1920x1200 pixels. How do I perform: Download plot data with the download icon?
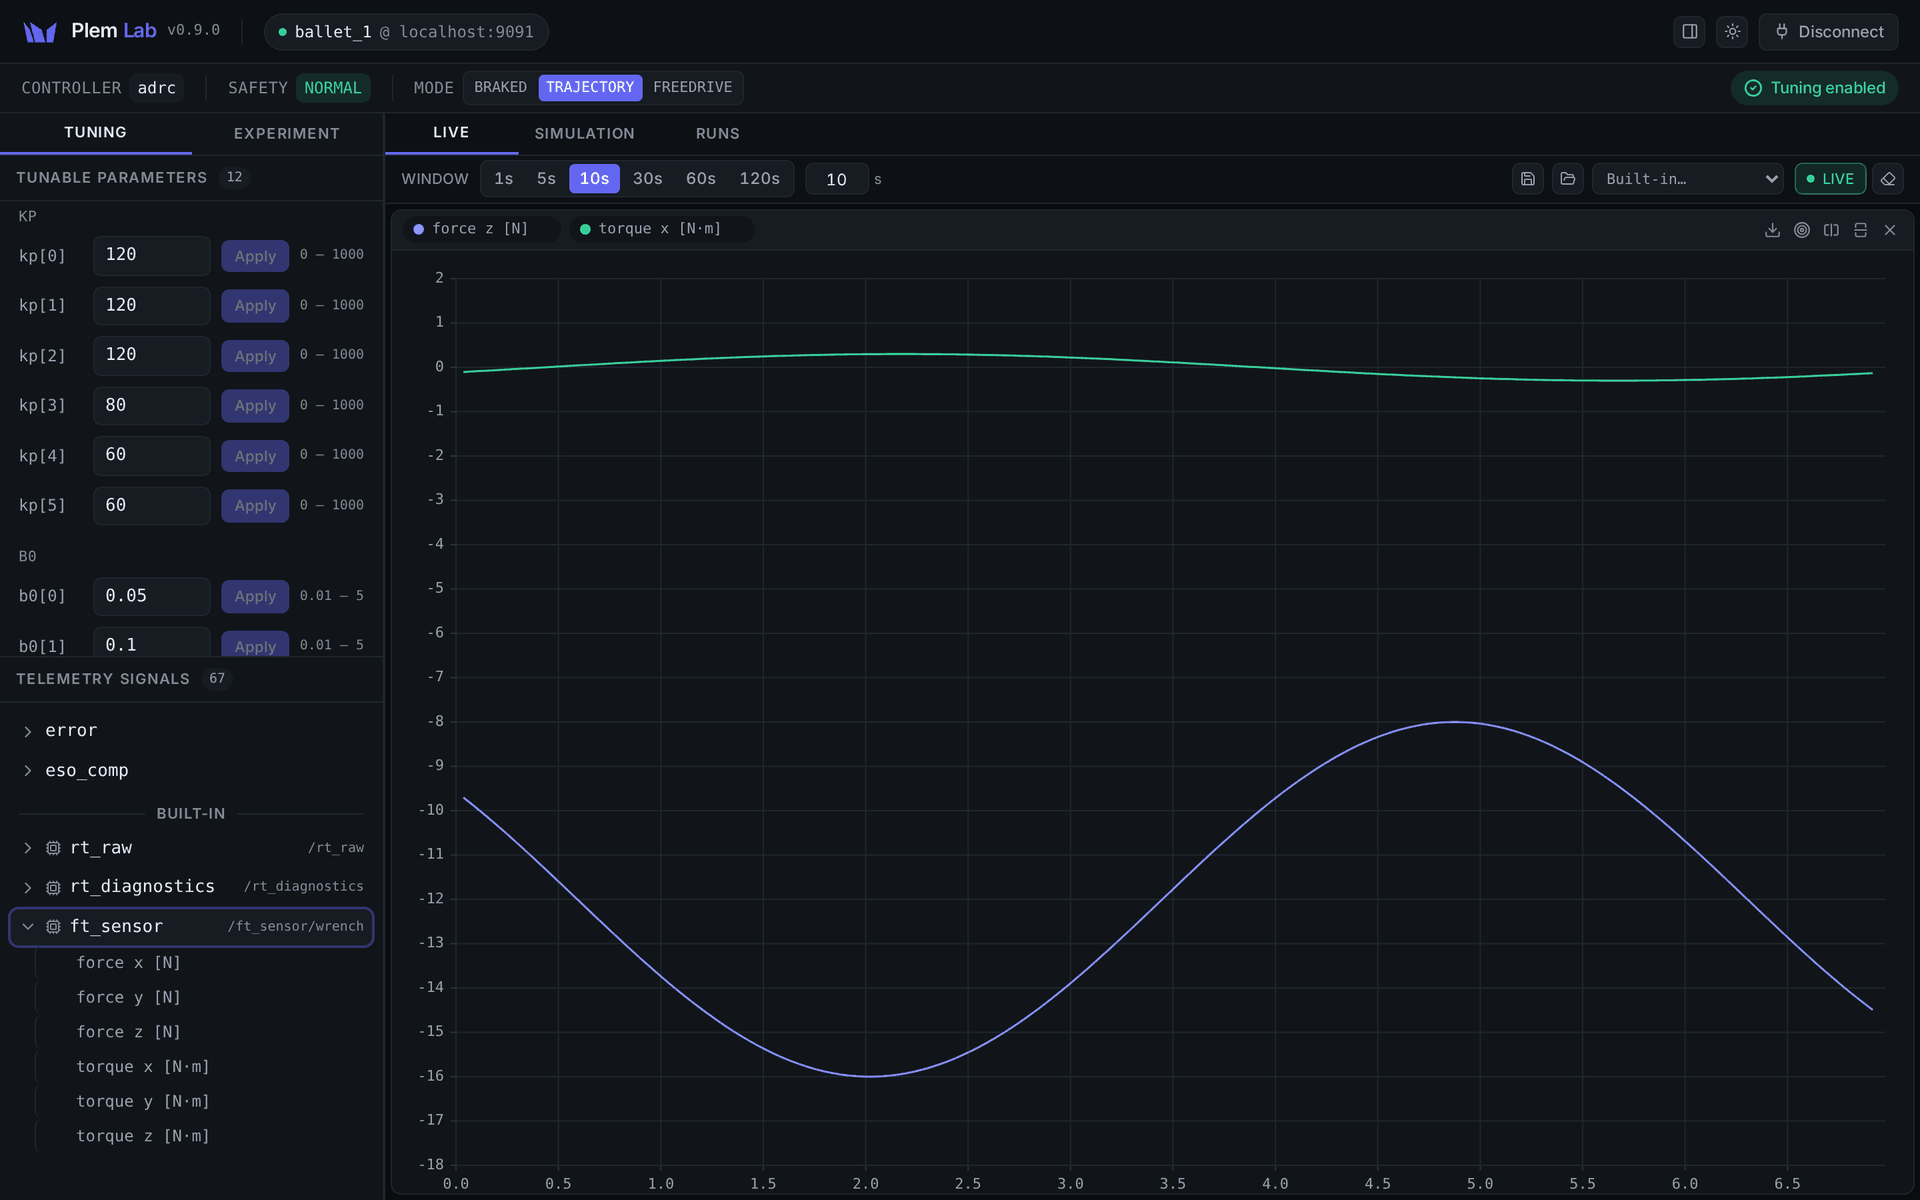click(1772, 230)
